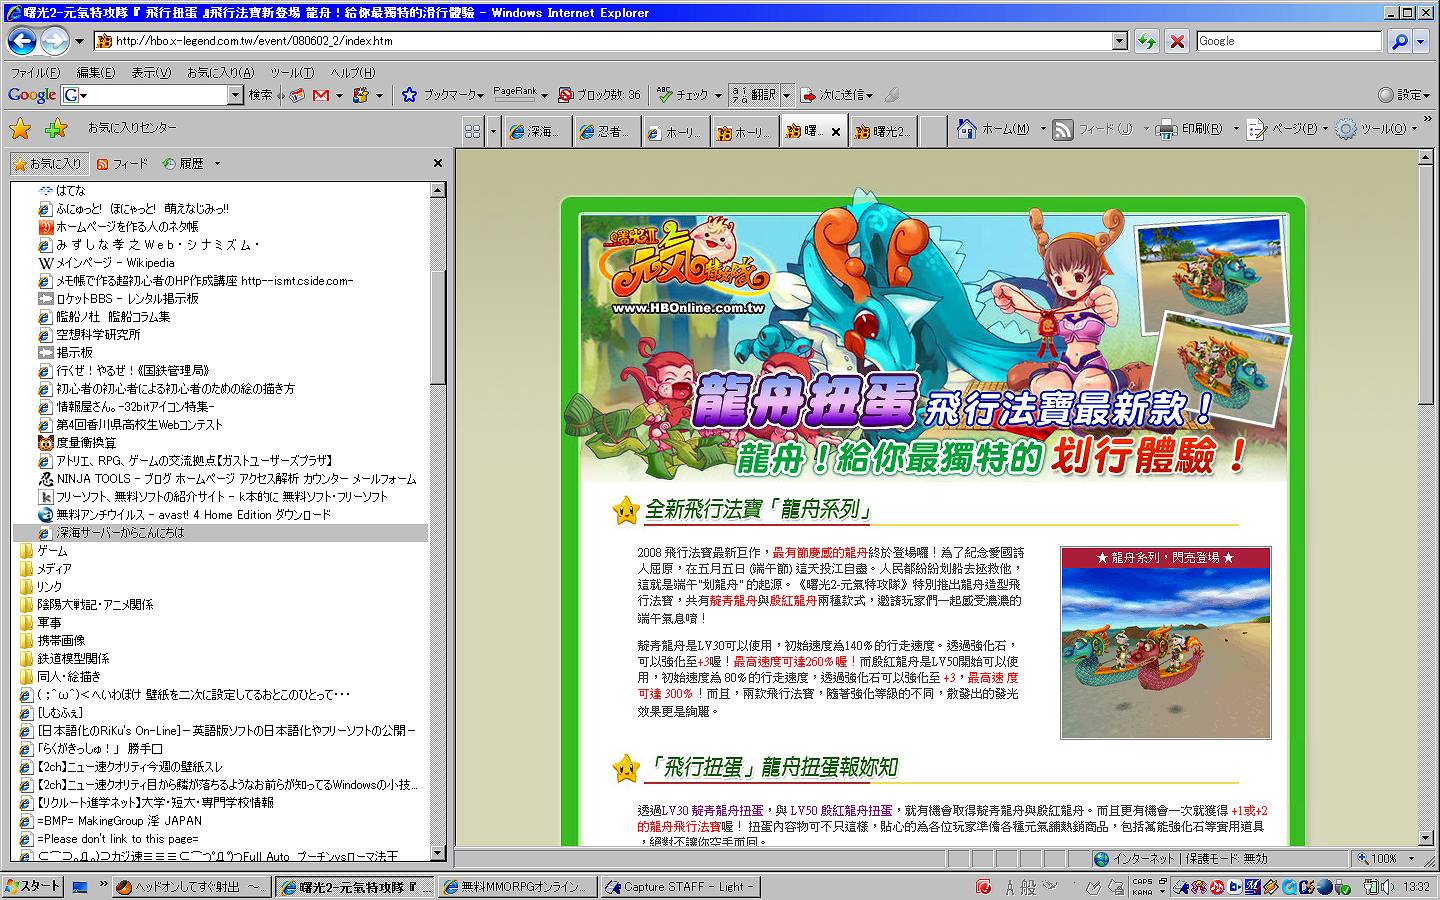The image size is (1440, 900).
Task: Close the active 曙 tab
Action: click(836, 131)
